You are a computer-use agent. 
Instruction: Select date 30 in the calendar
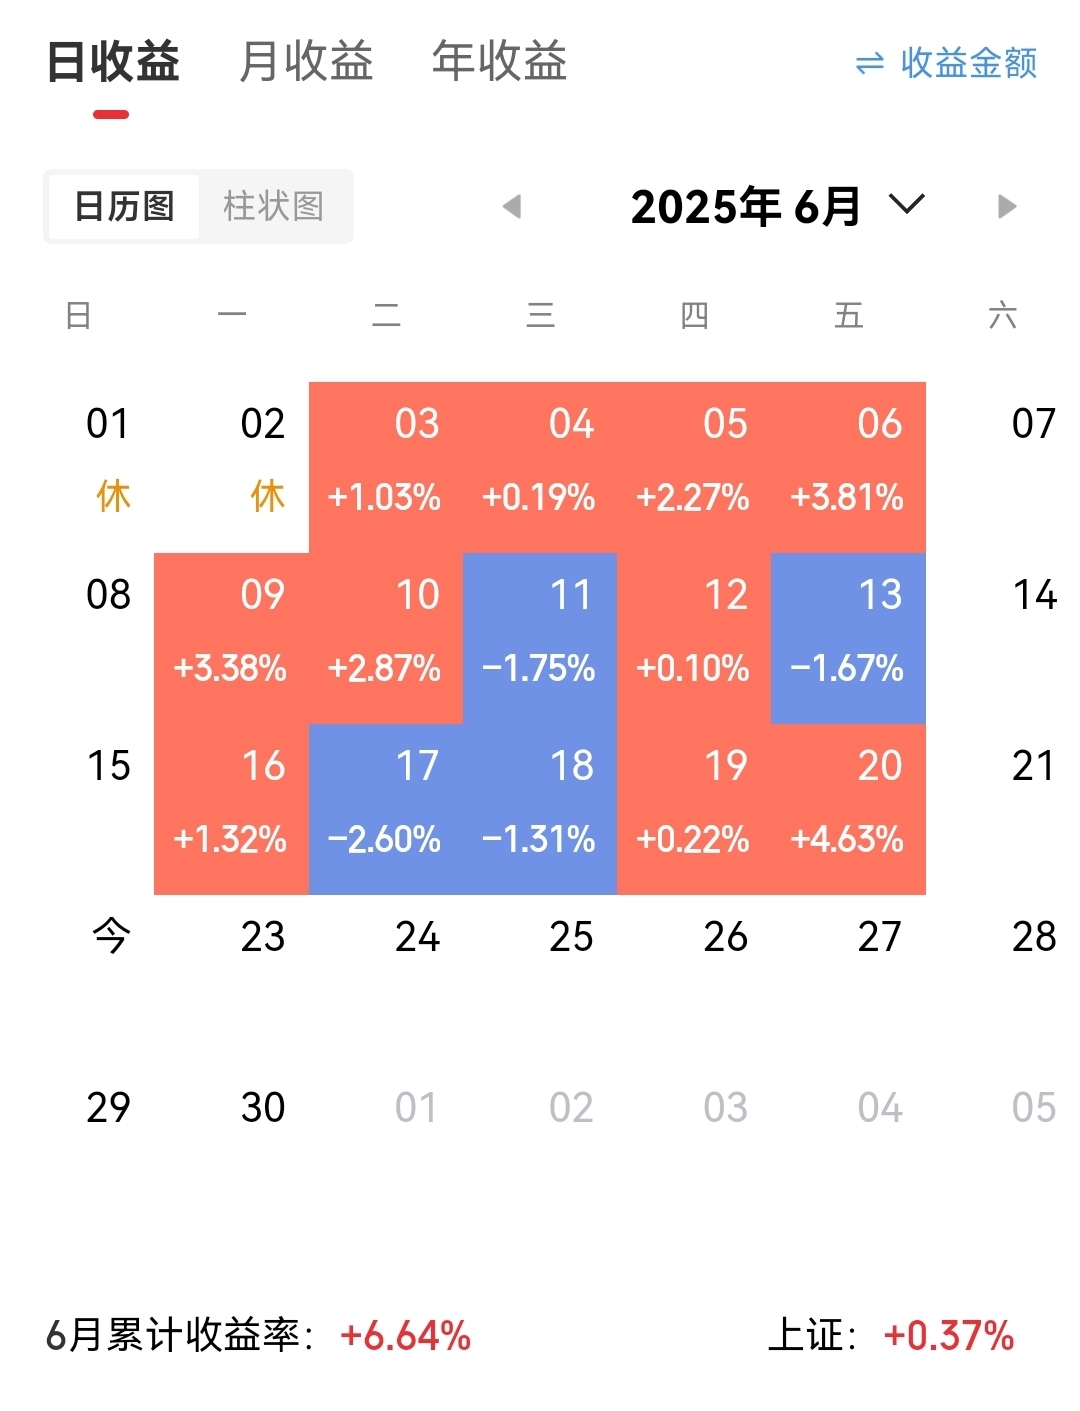click(263, 1108)
